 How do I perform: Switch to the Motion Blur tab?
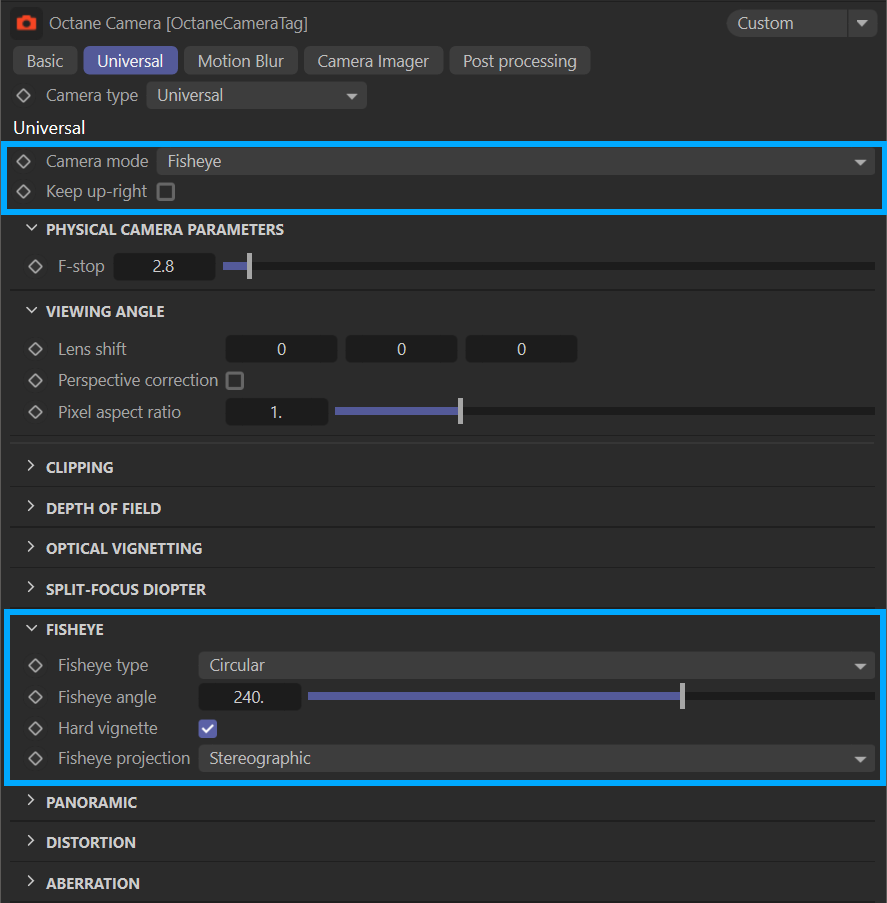[x=240, y=61]
